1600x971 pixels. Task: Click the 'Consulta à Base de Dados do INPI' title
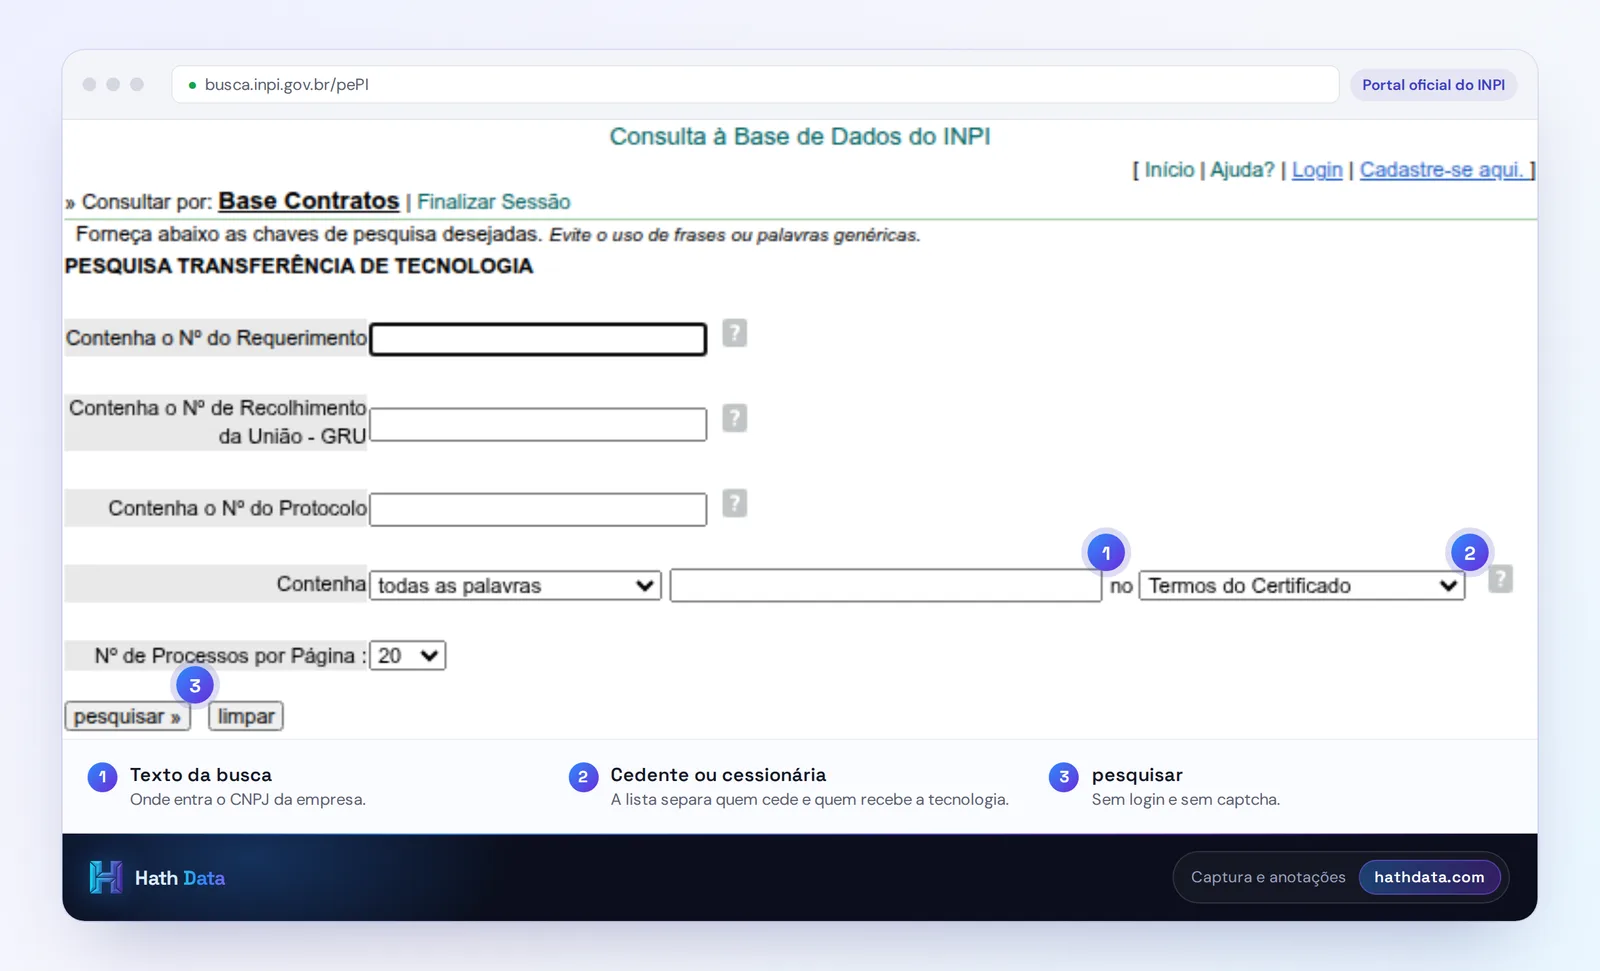pos(800,137)
